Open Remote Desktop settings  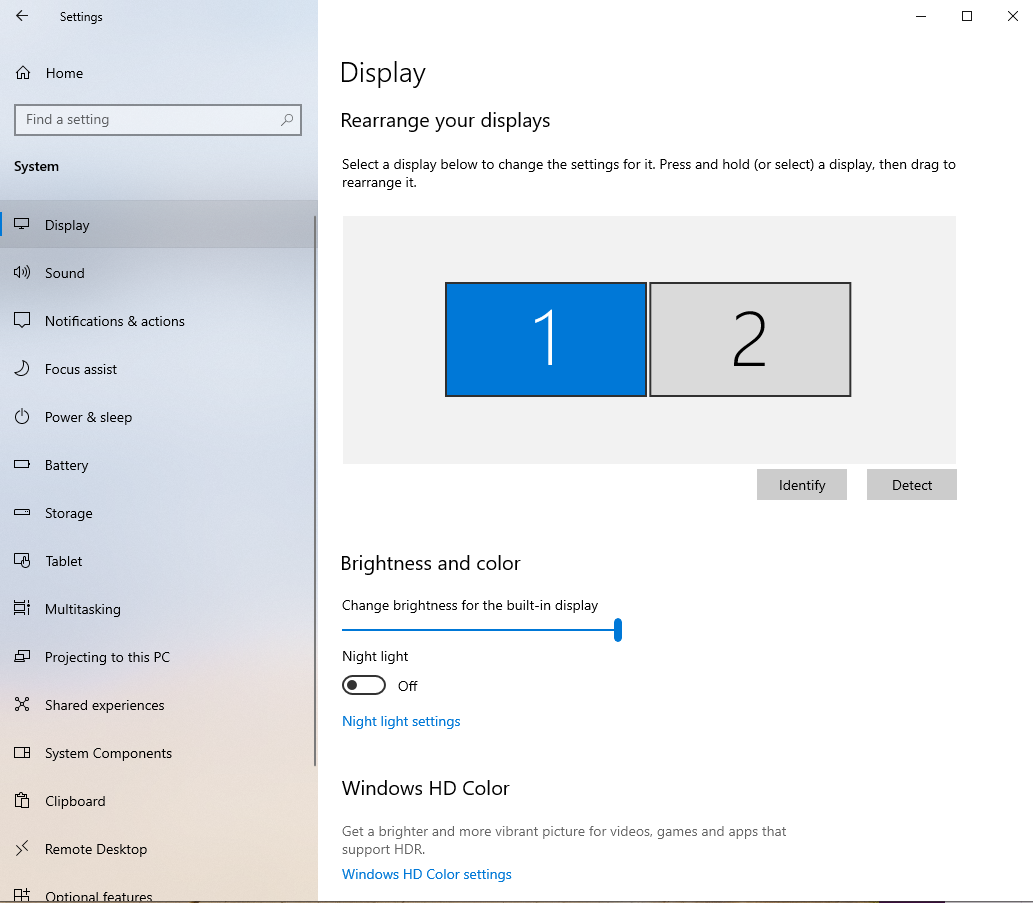(22, 848)
